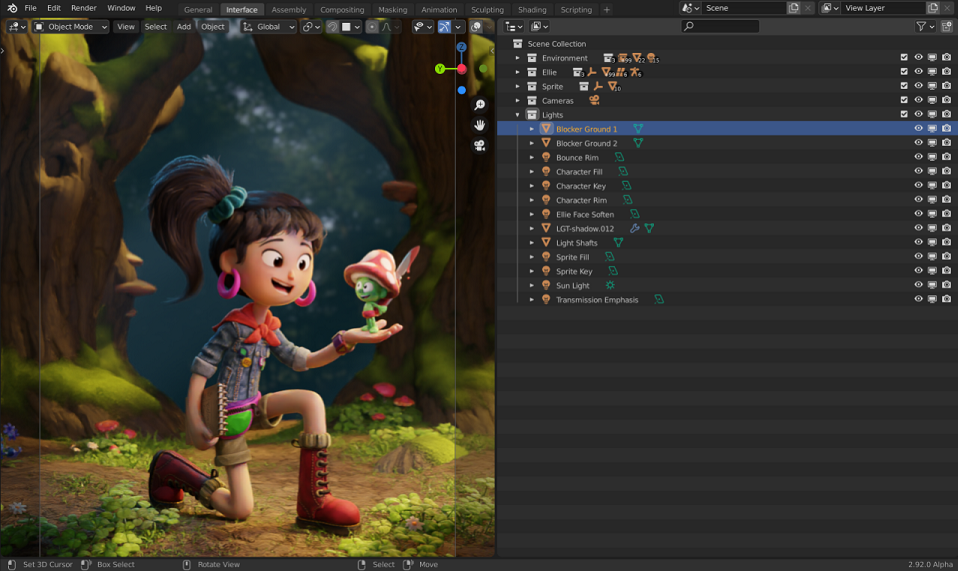Toggle the viewport gizmos button
Screen dimensions: 958x571
(x=444, y=27)
